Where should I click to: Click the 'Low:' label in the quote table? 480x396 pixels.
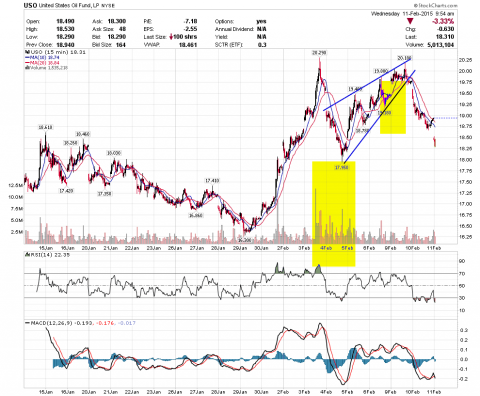[32, 37]
